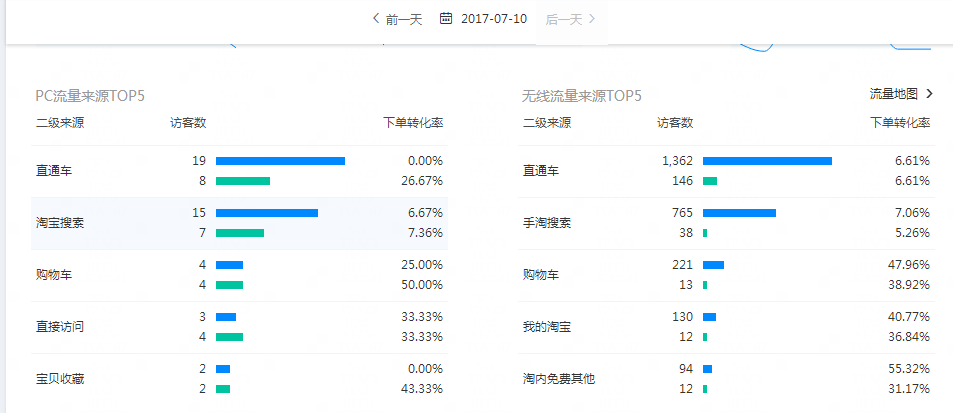The width and height of the screenshot is (953, 413).
Task: Click the green bar for PC 直通车
Action: point(243,181)
